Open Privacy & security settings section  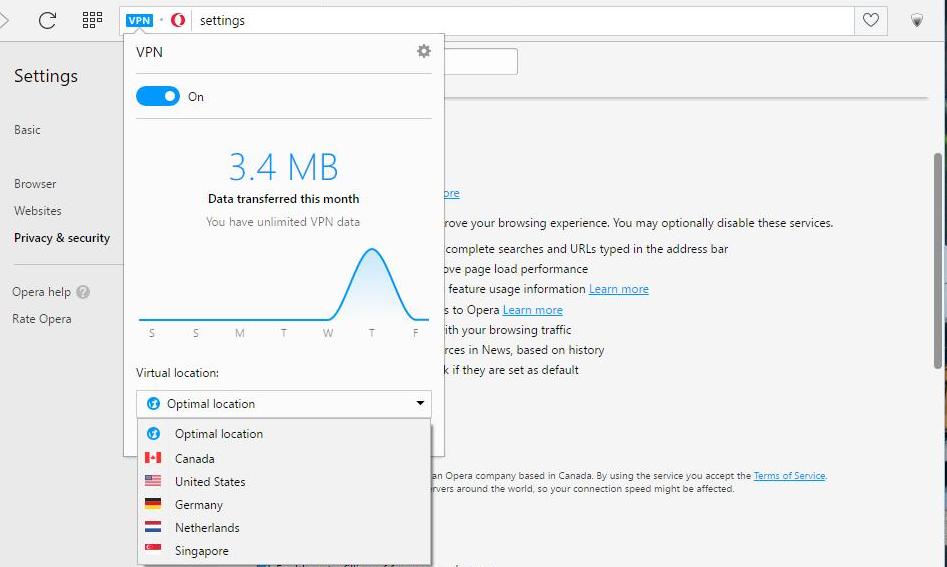62,238
